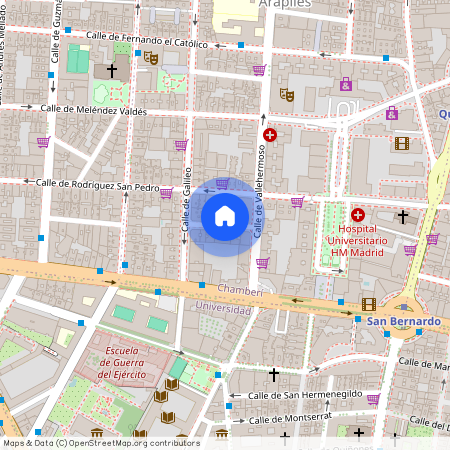Select the theatre masks icon near Fernando el Católico
Screen dimensions: 450x450
click(x=151, y=58)
